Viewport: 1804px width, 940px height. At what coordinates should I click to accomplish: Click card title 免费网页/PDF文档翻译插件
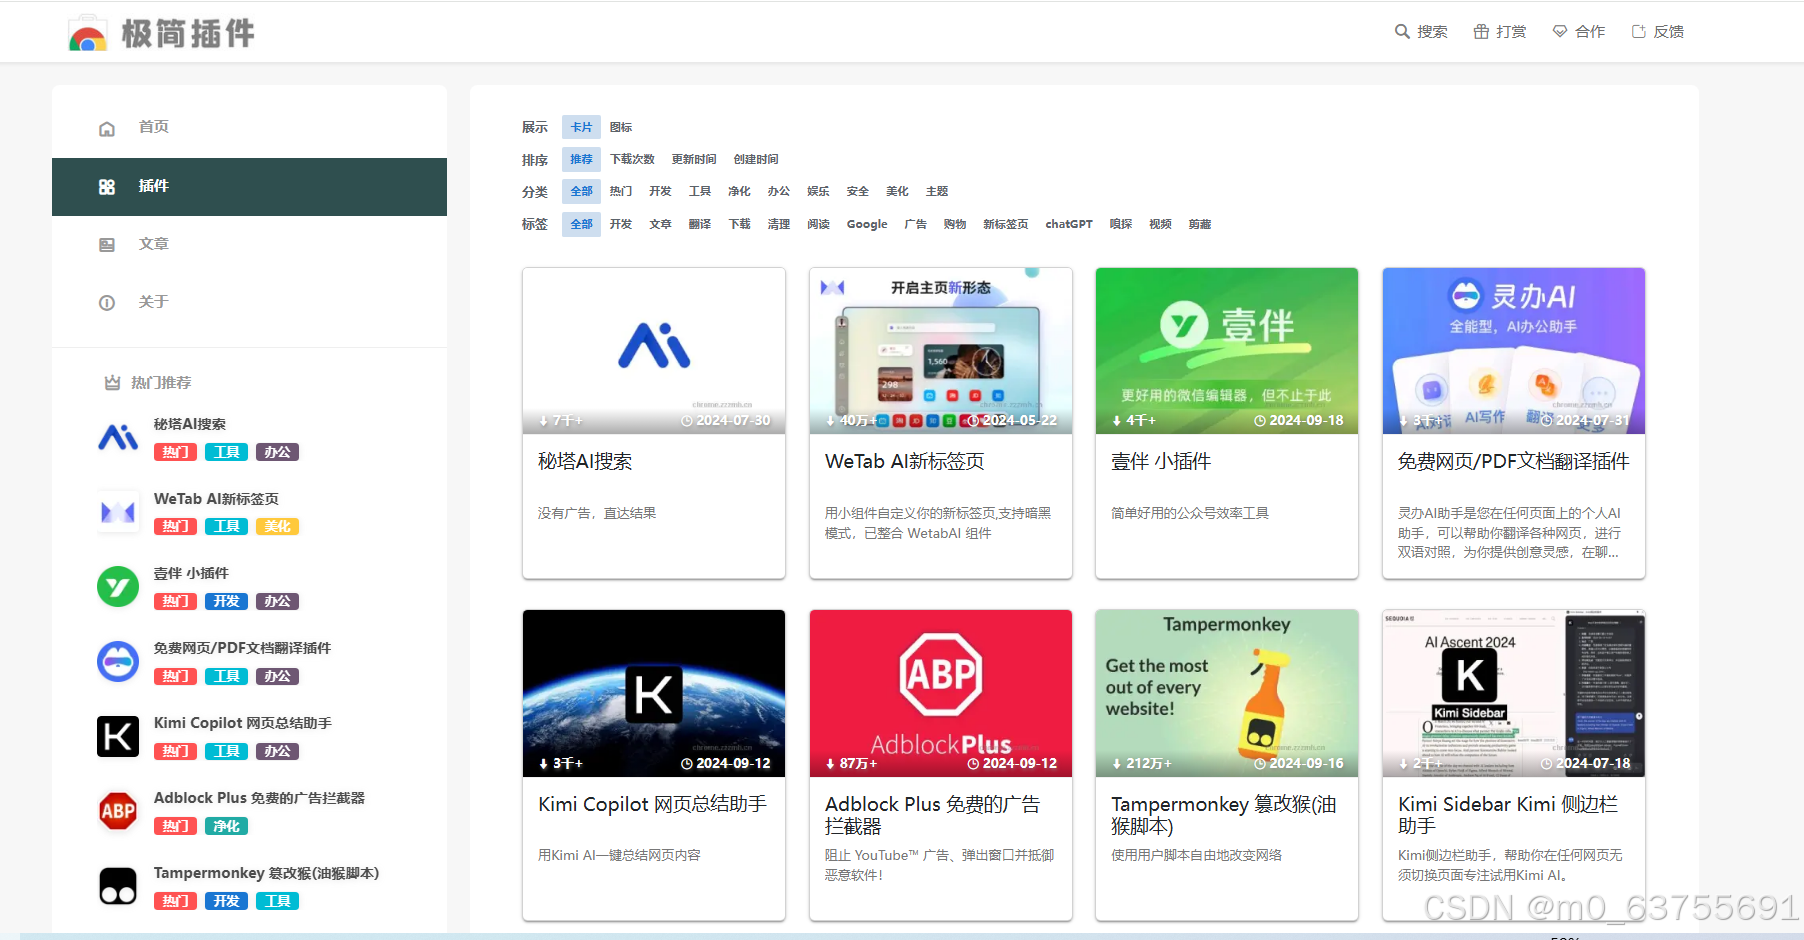(1513, 462)
